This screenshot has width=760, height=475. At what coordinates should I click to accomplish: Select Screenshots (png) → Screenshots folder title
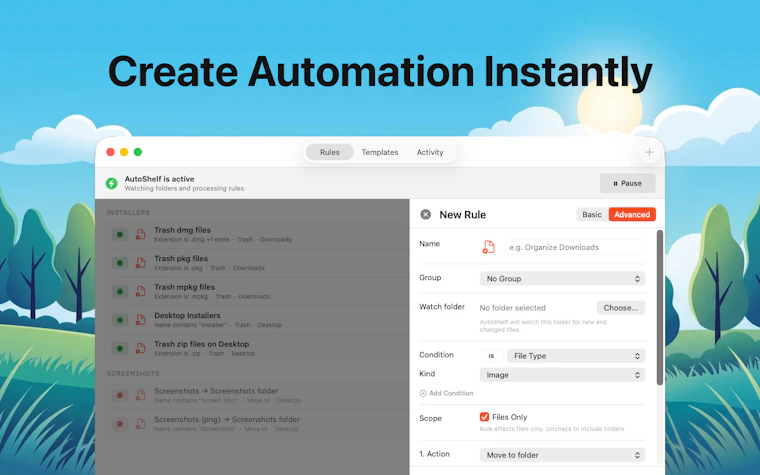[x=227, y=420]
